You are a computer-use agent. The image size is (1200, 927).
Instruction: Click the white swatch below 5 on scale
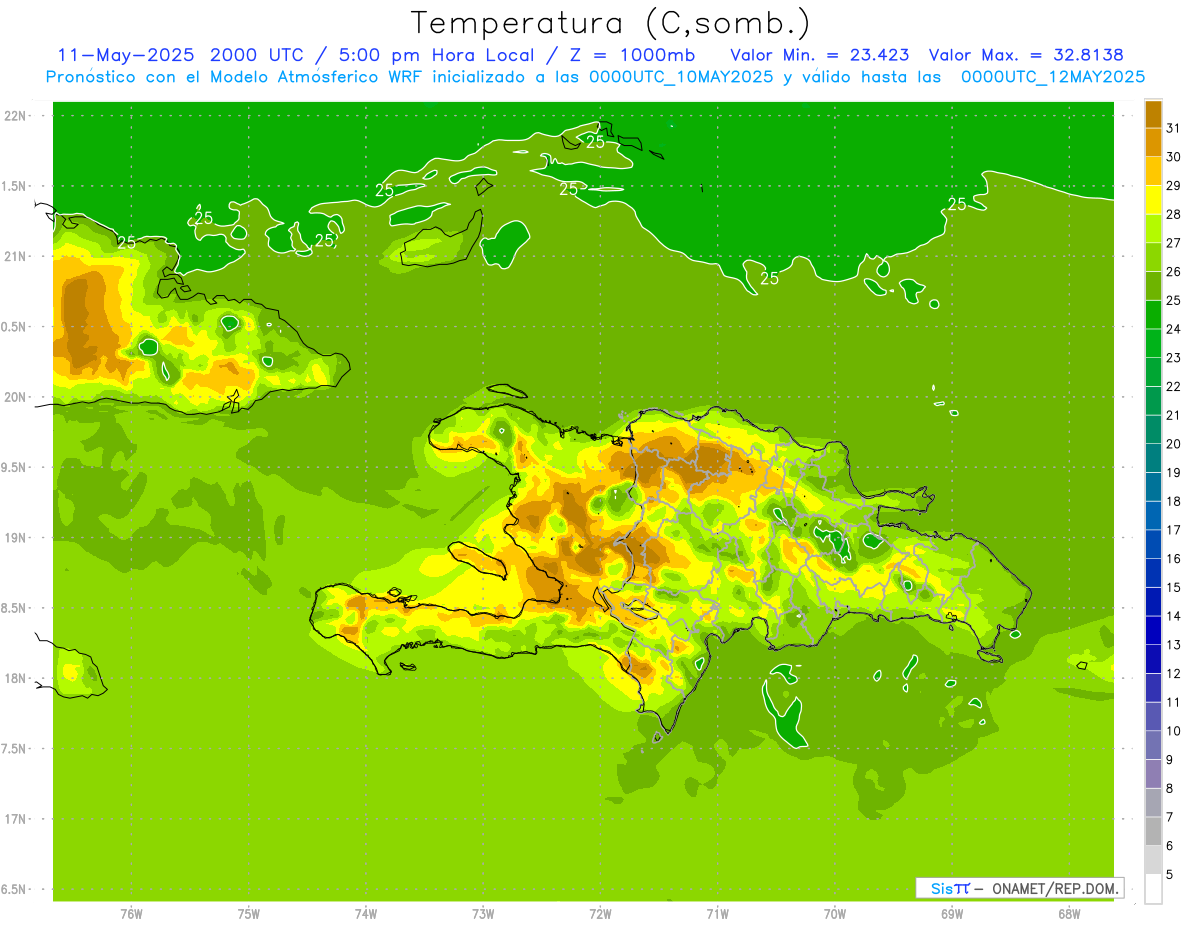point(1153,888)
